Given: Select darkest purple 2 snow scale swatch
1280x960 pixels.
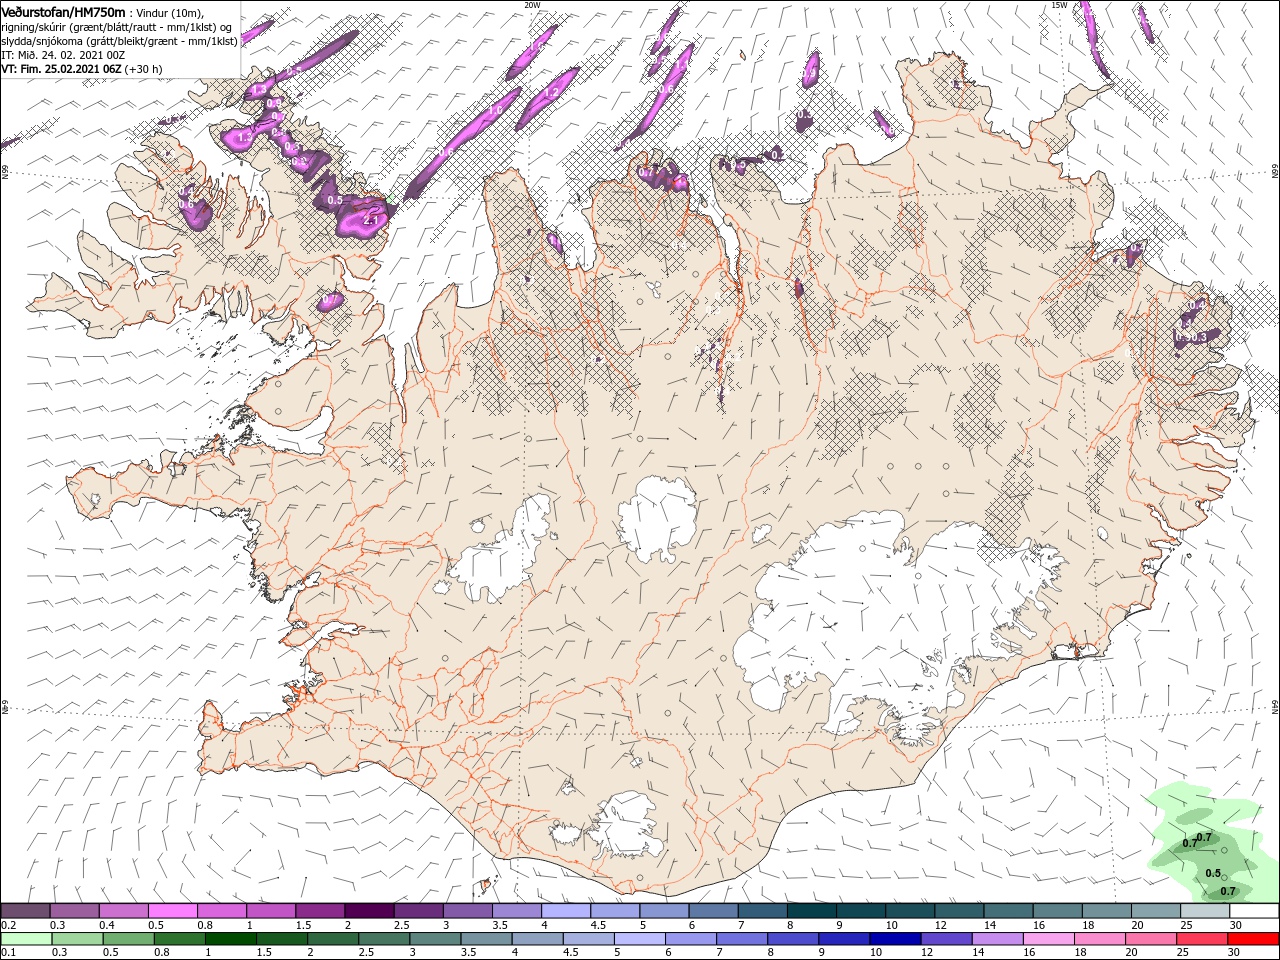Looking at the screenshot, I should tap(369, 911).
